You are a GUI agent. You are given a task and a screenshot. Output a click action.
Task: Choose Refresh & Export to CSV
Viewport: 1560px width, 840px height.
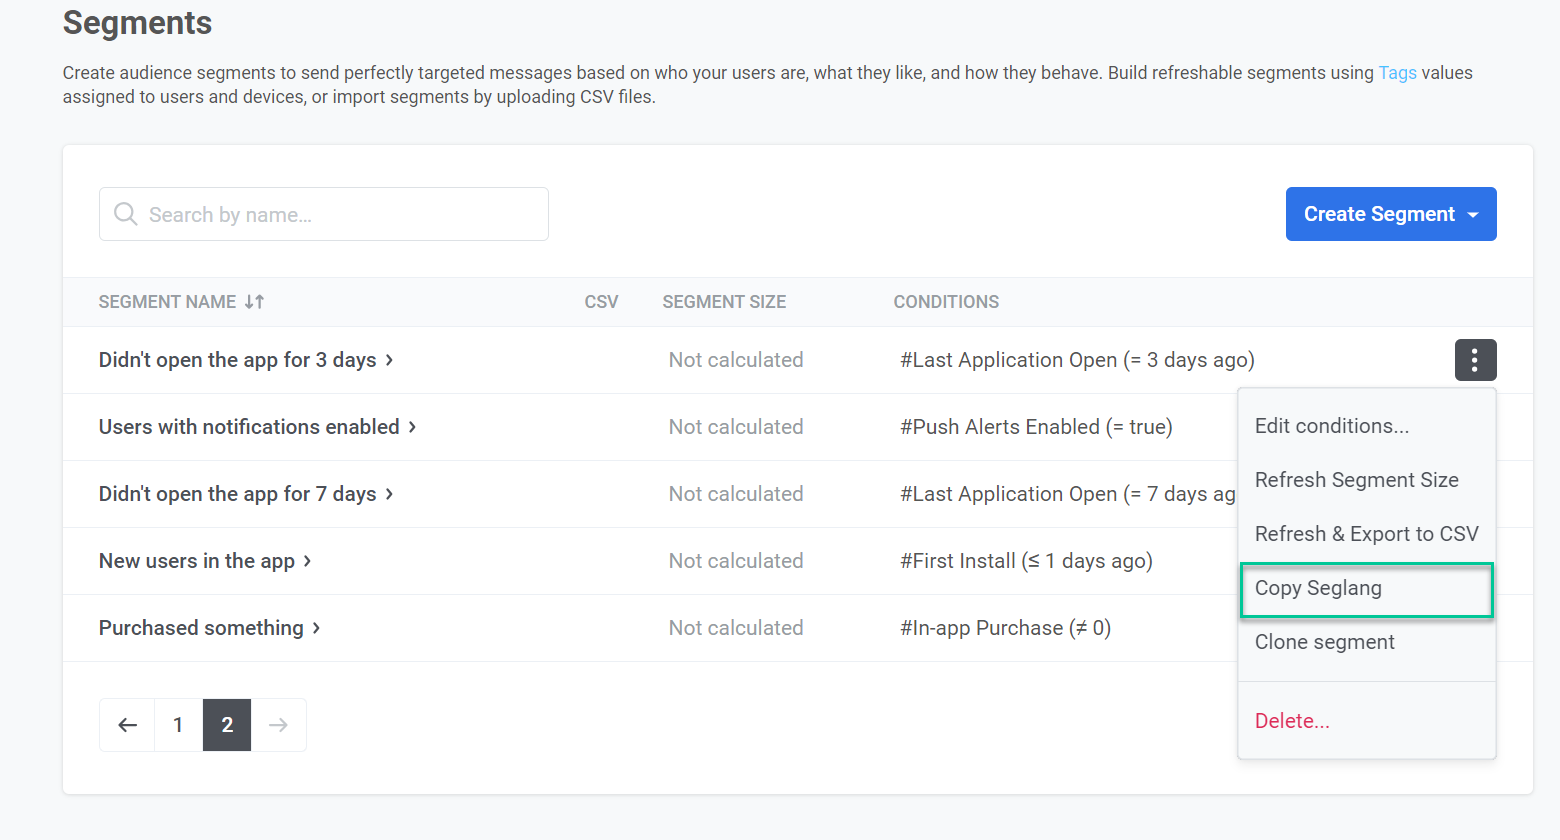coord(1366,534)
